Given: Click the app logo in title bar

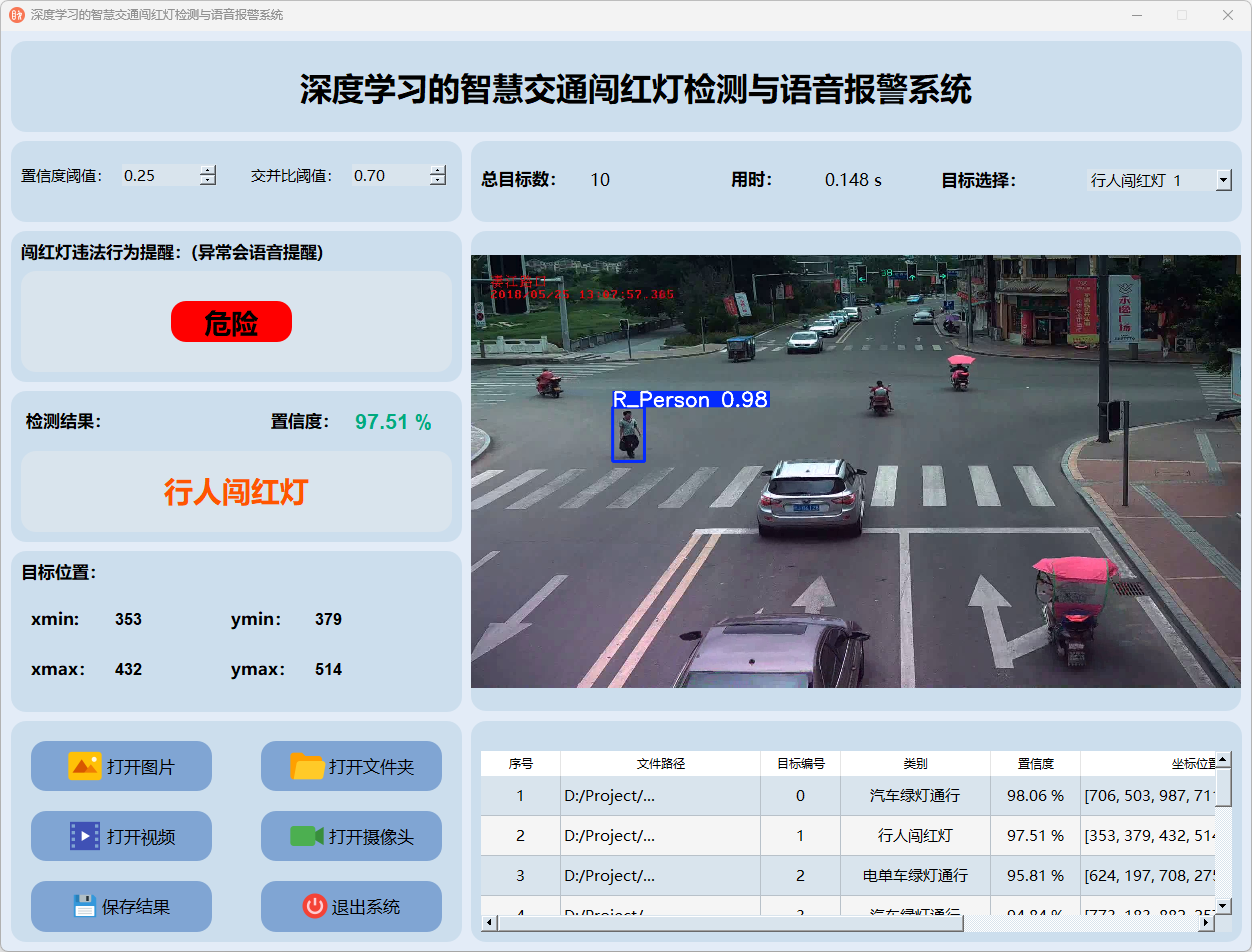Looking at the screenshot, I should (x=16, y=15).
